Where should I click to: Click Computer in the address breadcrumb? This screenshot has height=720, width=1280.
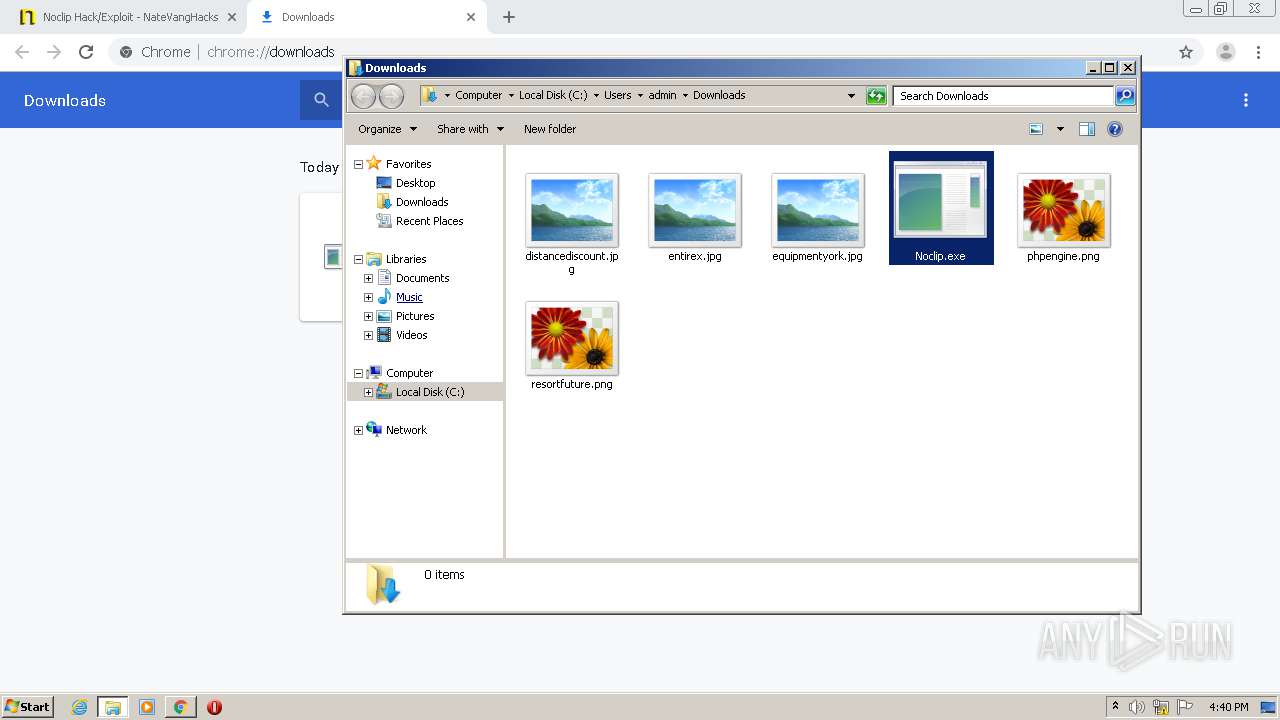[478, 95]
